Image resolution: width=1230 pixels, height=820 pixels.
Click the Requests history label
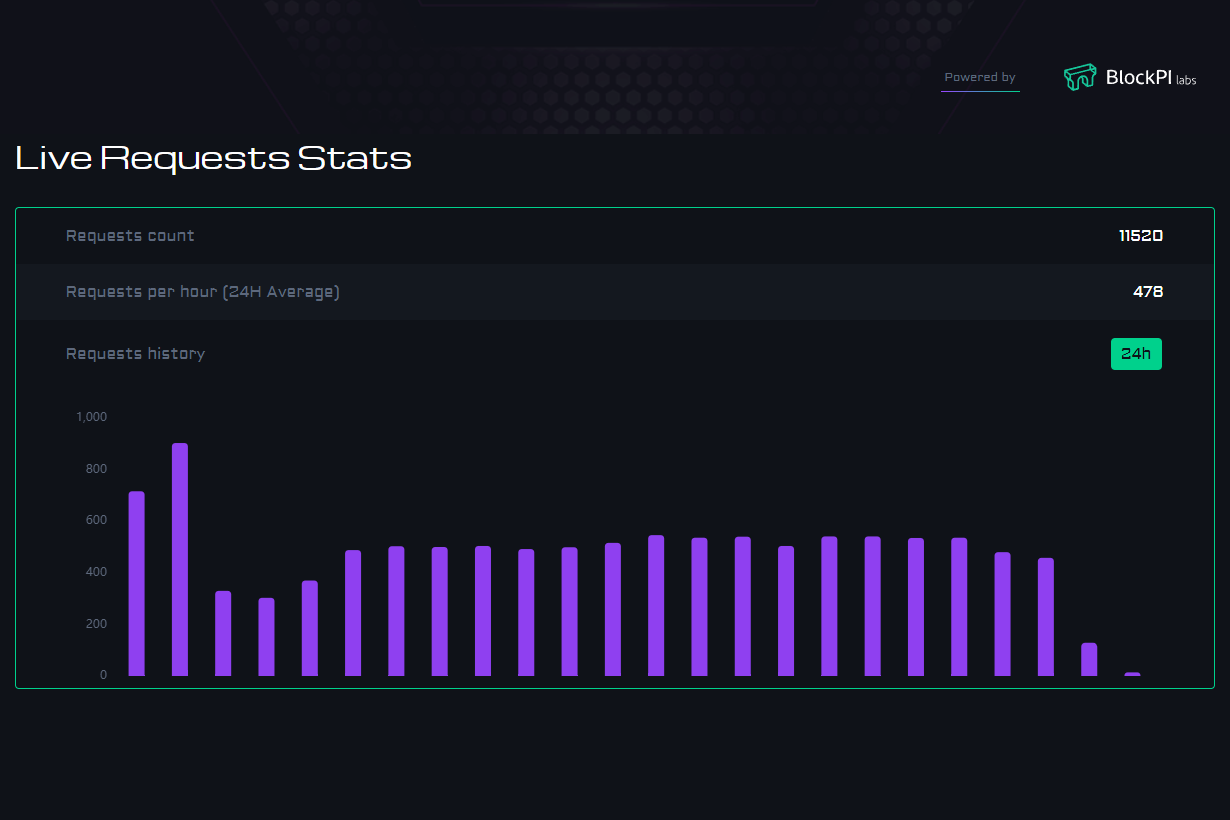tap(135, 354)
